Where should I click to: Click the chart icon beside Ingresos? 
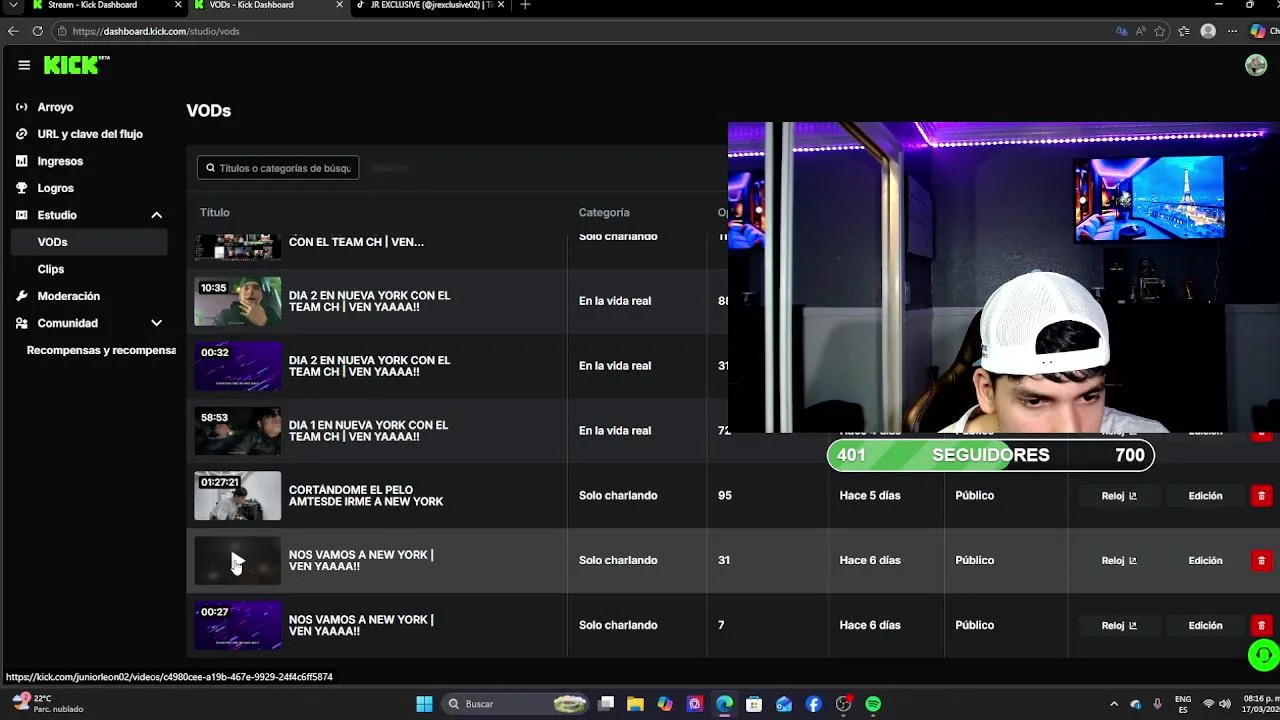click(22, 161)
